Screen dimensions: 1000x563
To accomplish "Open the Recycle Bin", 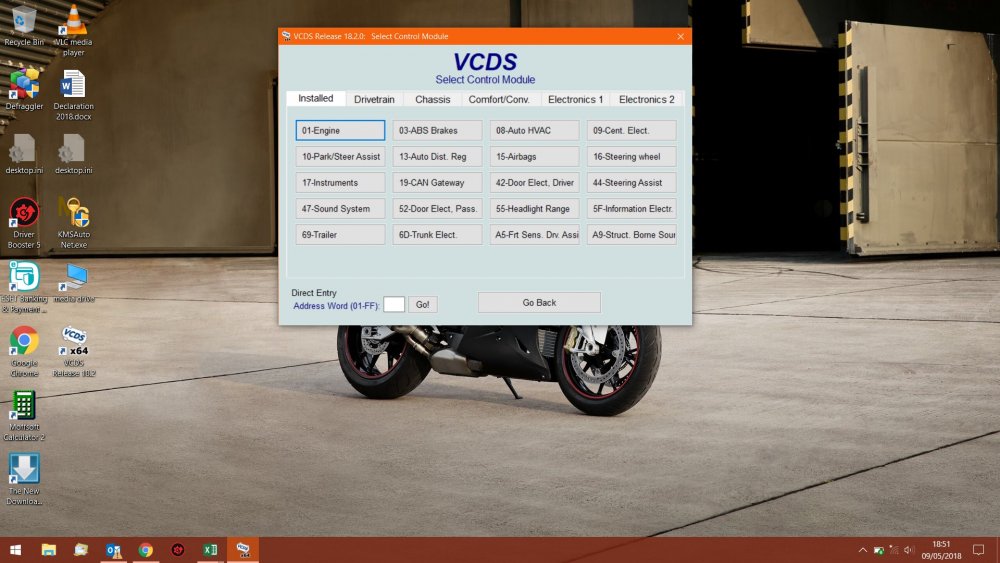I will (24, 26).
